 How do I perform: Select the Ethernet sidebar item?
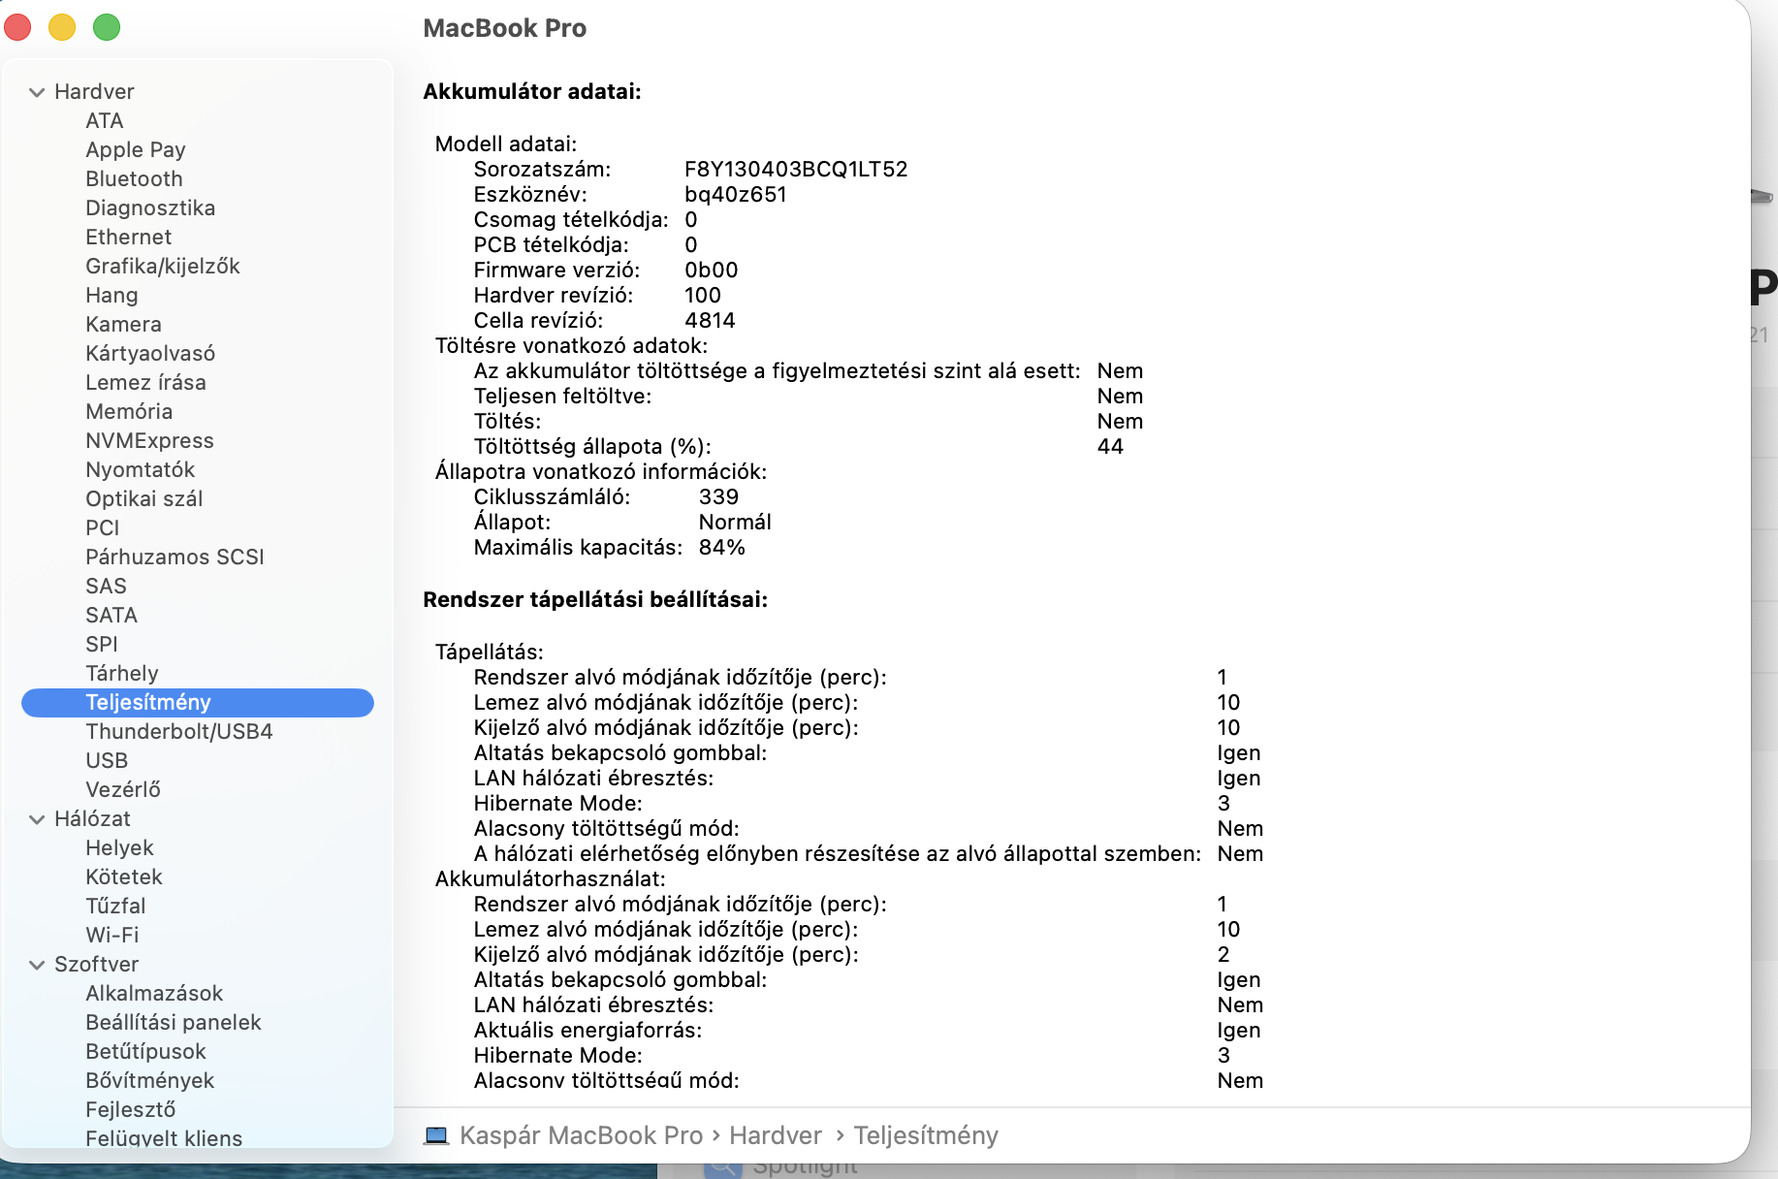(128, 237)
